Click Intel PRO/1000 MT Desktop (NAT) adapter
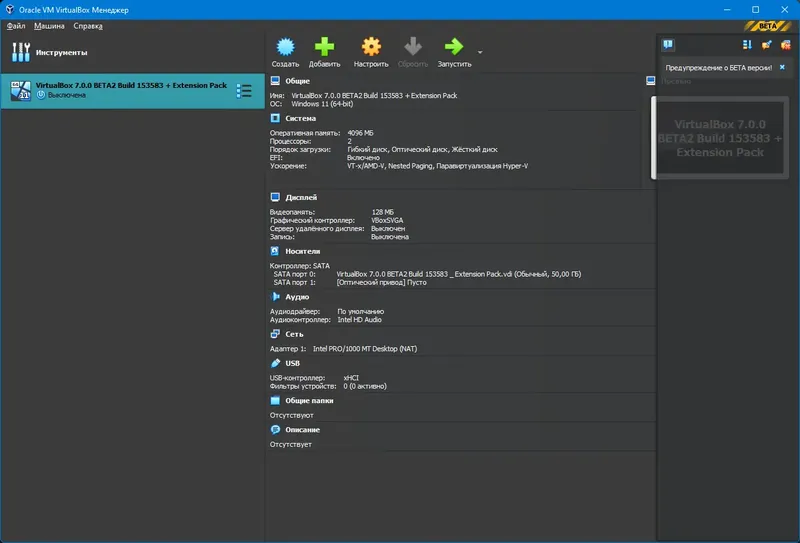 365,349
